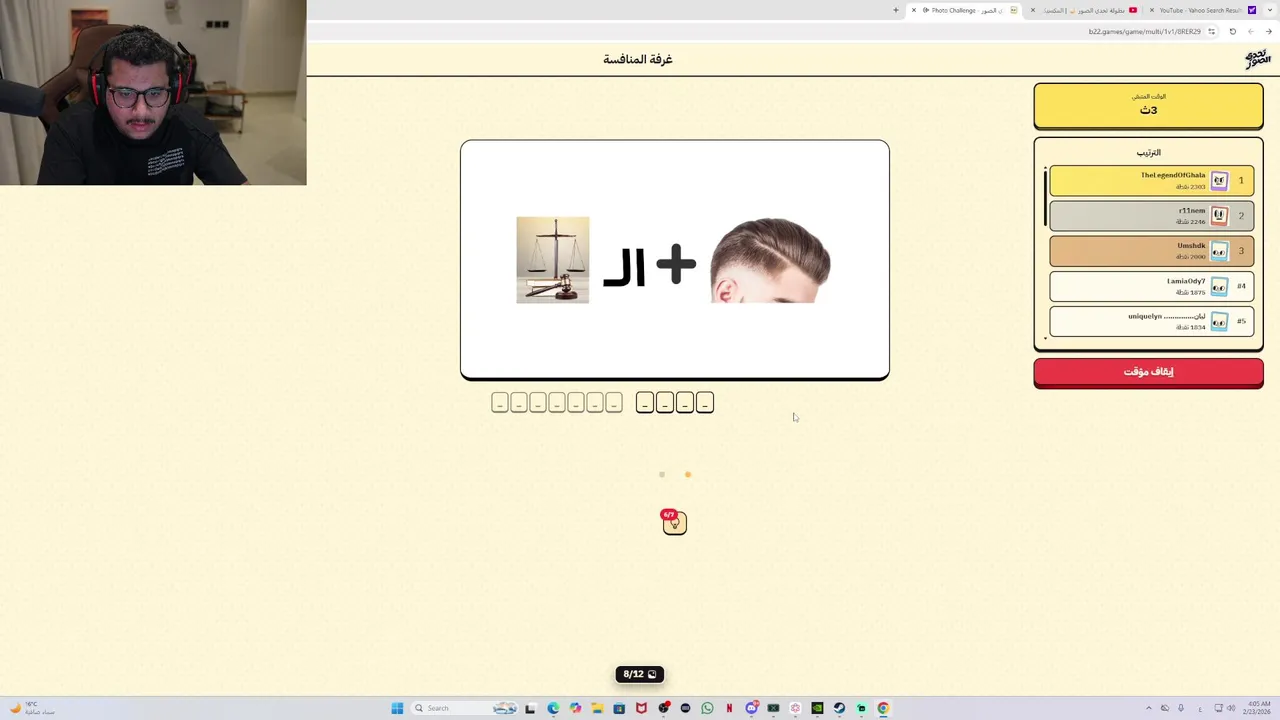Open the site settings icon in address bar
Screen dimensions: 1280x720
pos(1211,32)
